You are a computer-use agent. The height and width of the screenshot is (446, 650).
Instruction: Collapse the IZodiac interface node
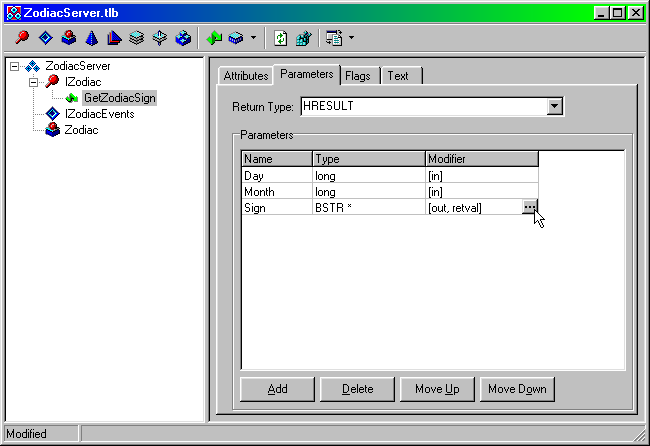pyautogui.click(x=33, y=82)
